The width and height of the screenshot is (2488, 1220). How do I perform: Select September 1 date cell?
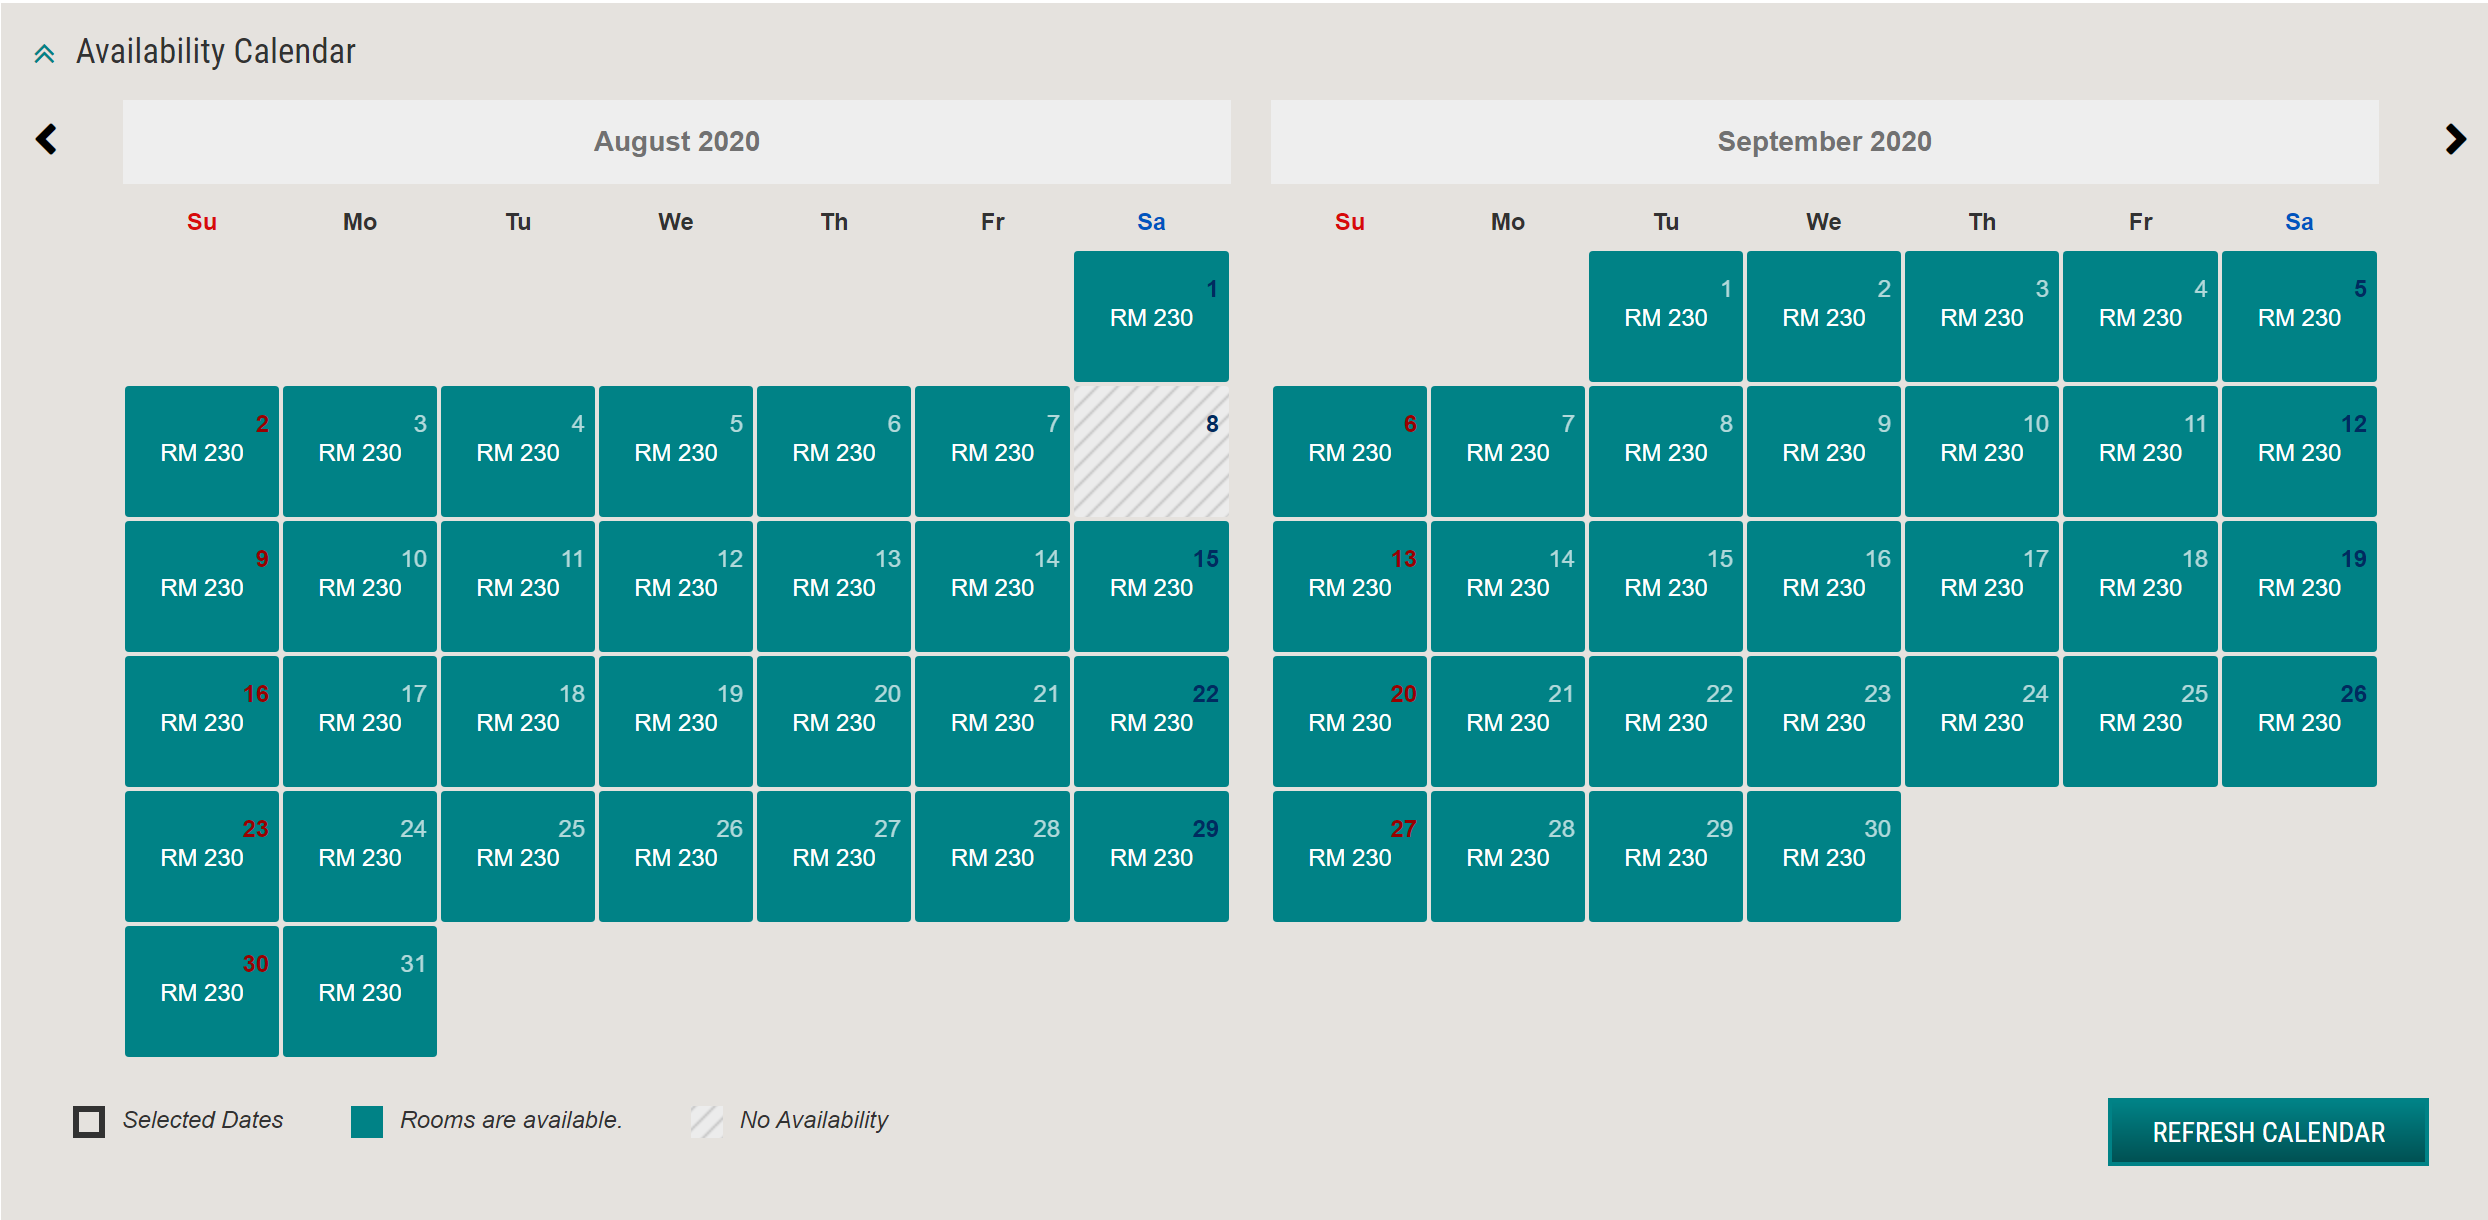[1665, 316]
